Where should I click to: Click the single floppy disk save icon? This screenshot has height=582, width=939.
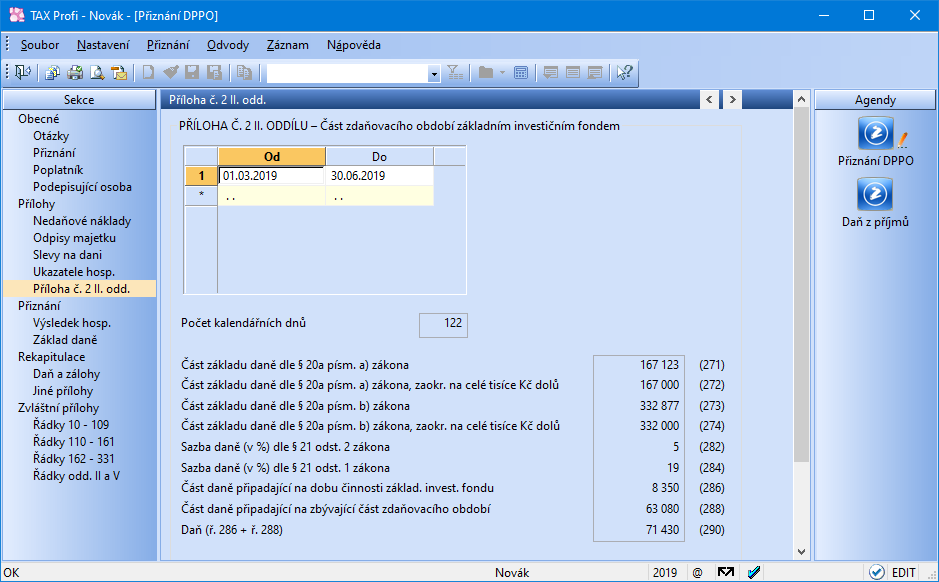192,73
